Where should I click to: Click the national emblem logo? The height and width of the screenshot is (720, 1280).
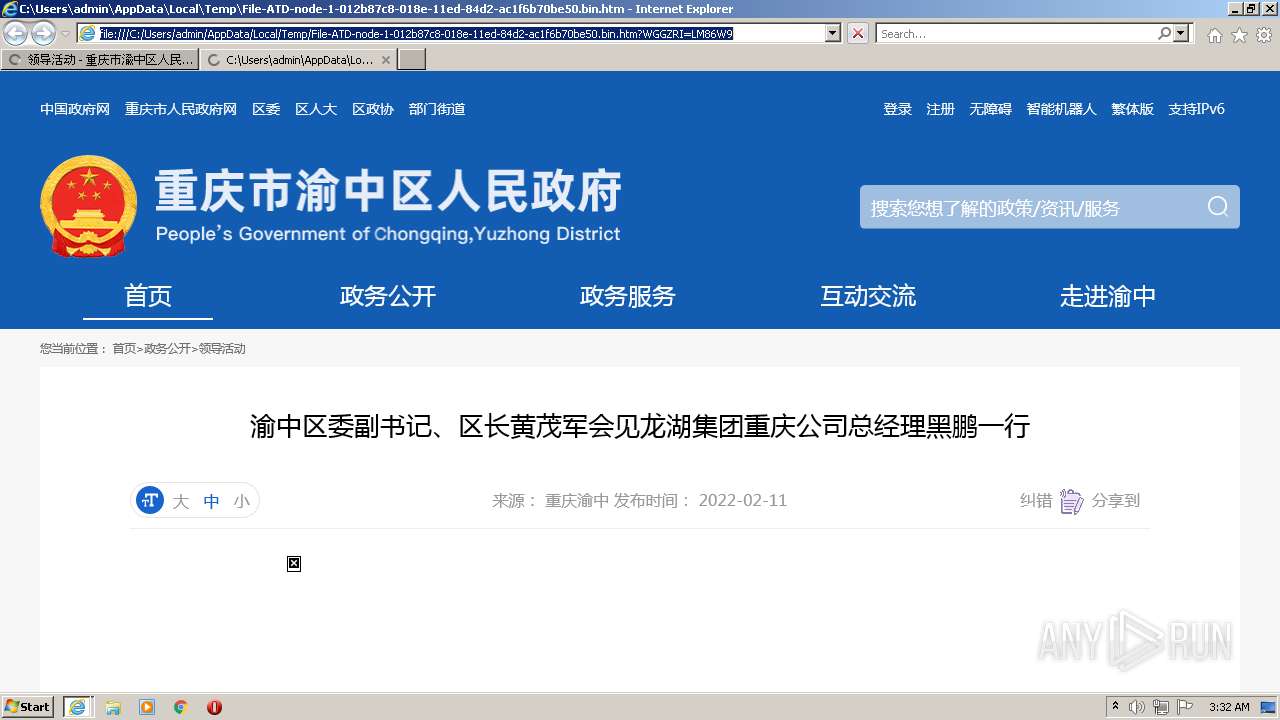(x=88, y=206)
